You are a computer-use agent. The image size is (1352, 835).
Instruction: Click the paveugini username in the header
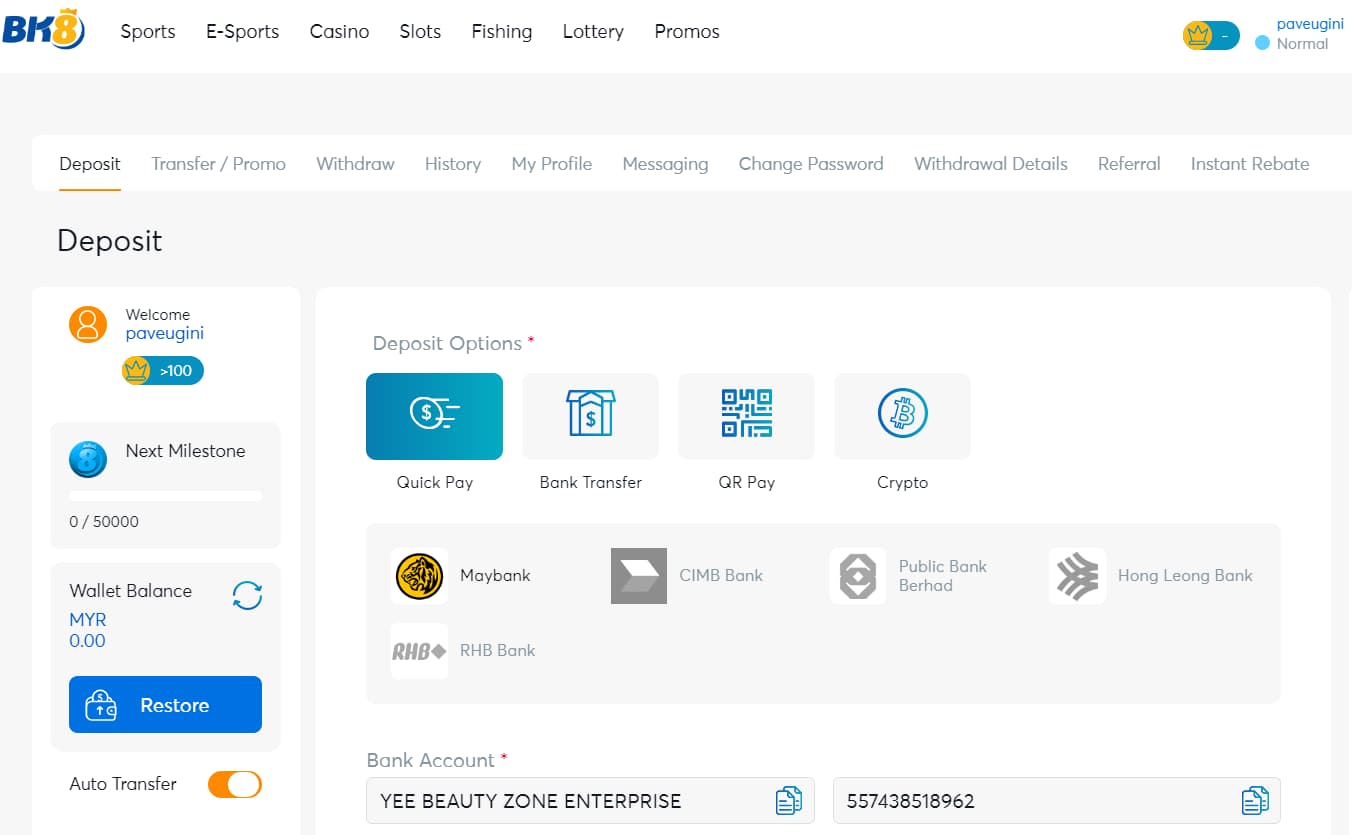click(x=1310, y=24)
